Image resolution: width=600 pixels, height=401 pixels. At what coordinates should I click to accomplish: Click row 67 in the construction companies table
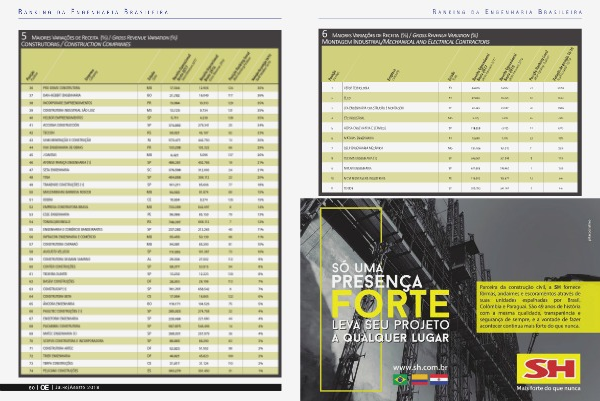pos(150,318)
